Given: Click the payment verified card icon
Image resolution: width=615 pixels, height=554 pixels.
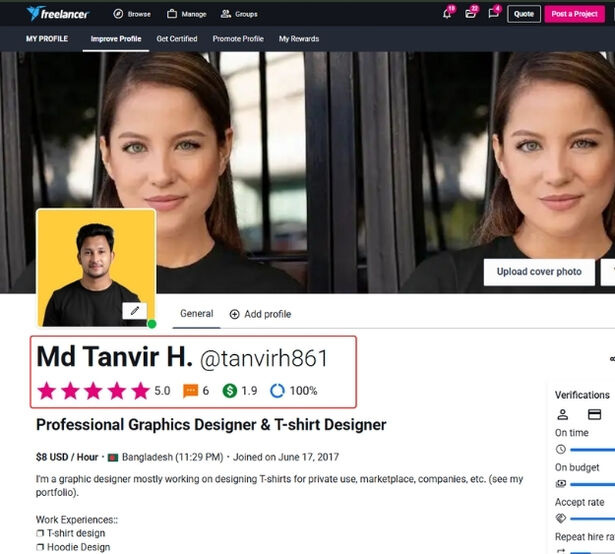Looking at the screenshot, I should pos(593,415).
